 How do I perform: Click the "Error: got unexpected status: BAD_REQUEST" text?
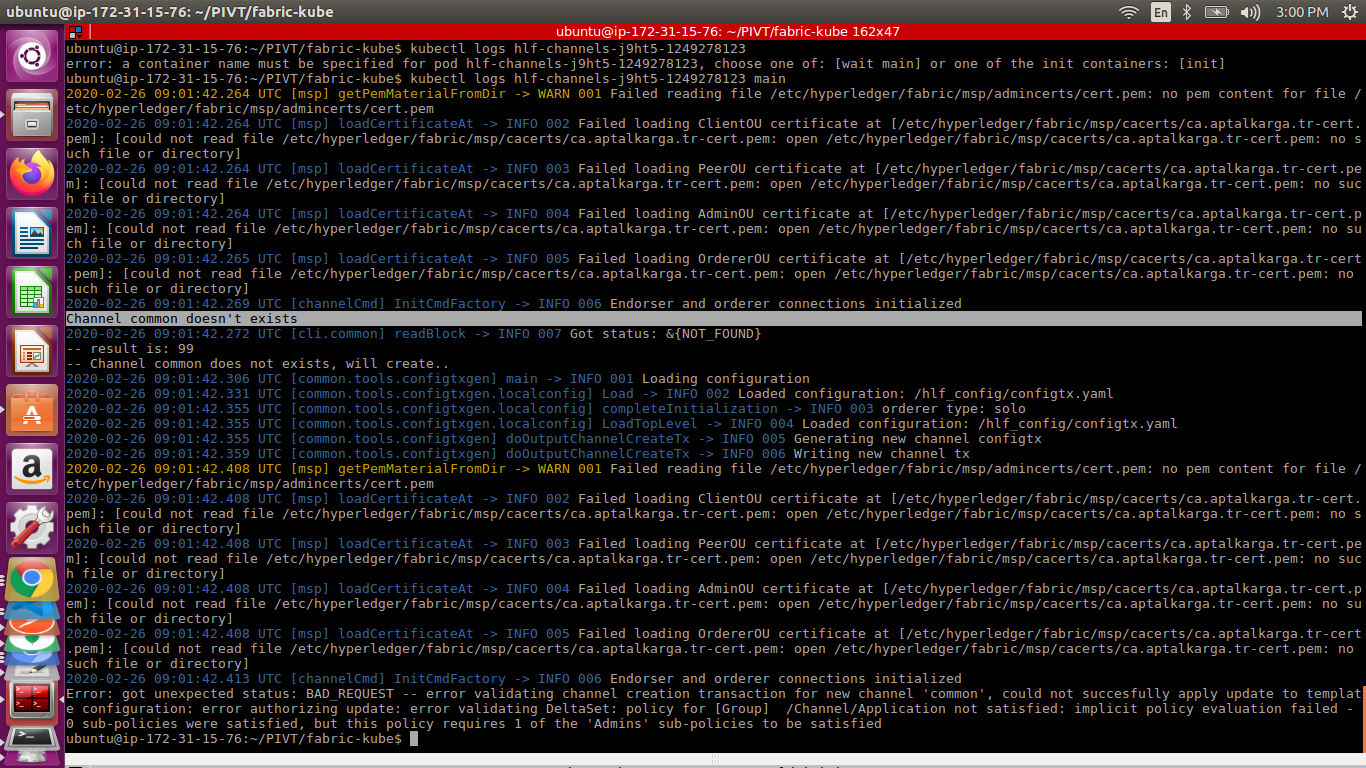230,693
